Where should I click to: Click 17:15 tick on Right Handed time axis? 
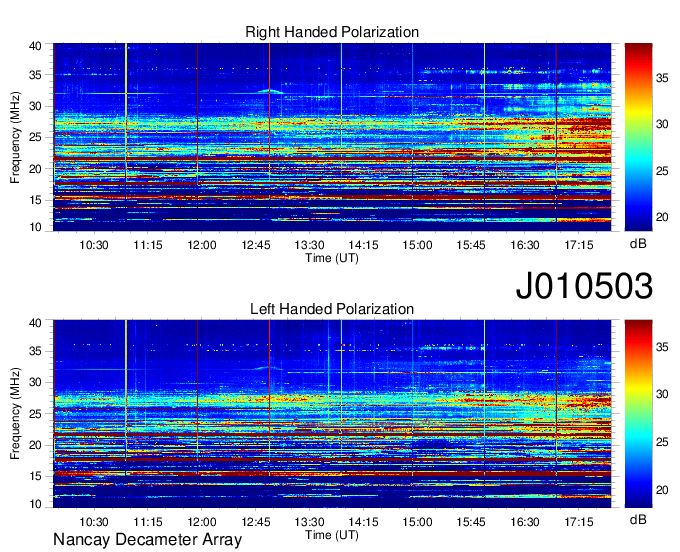click(579, 245)
